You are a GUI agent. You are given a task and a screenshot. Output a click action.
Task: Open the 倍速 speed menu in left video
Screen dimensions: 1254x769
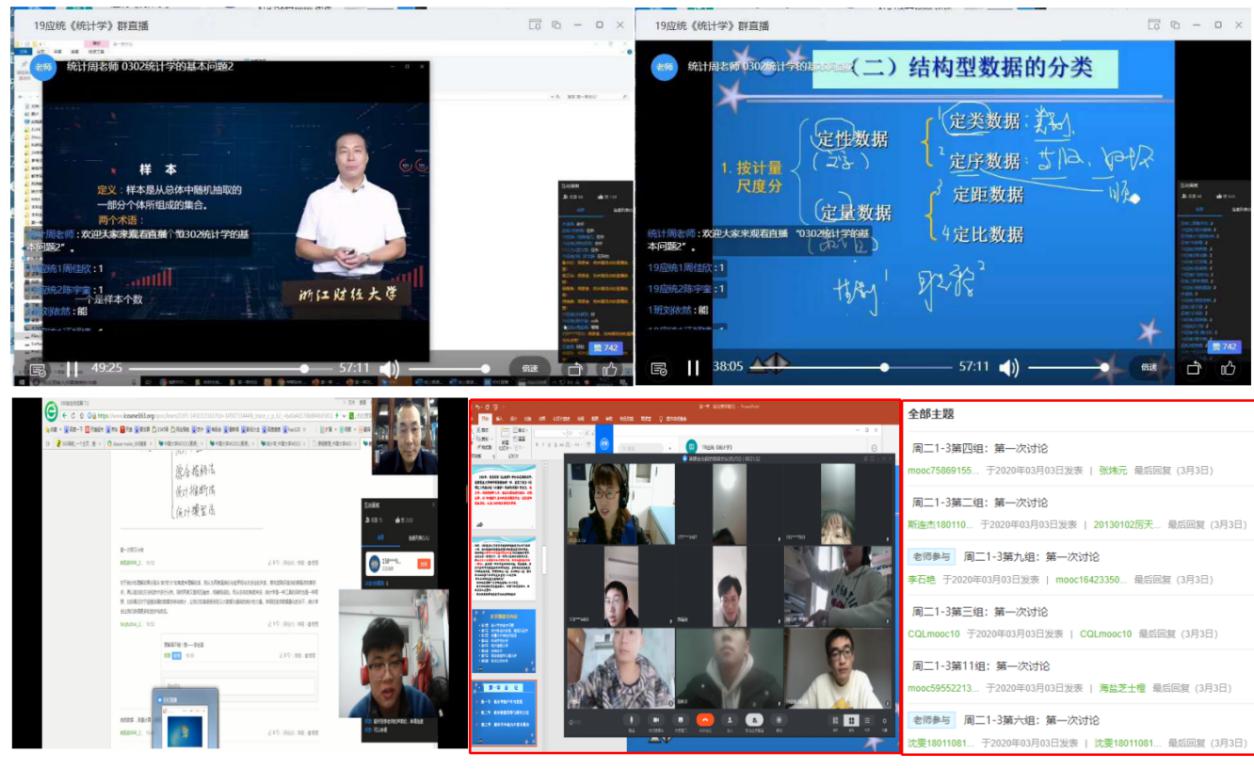tap(530, 368)
